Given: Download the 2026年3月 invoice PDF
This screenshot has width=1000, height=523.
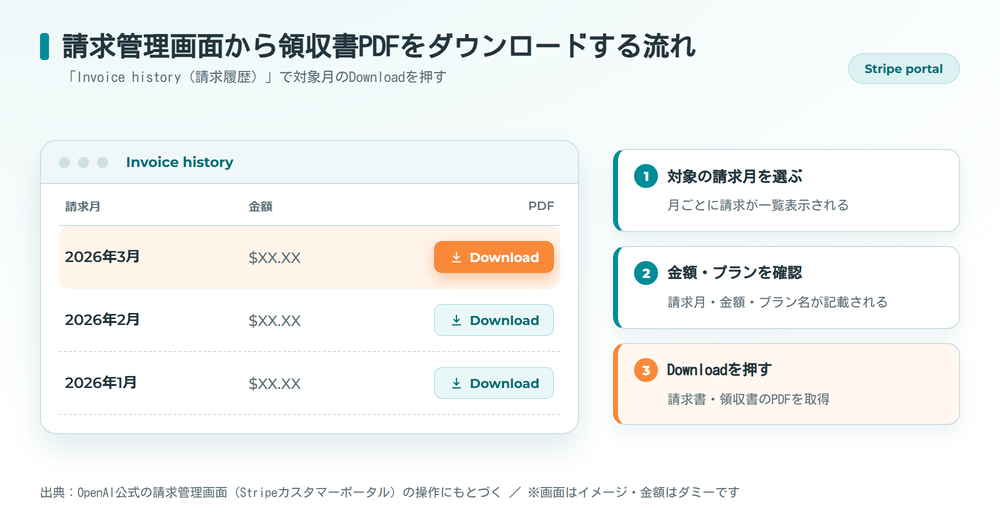Looking at the screenshot, I should click(494, 257).
